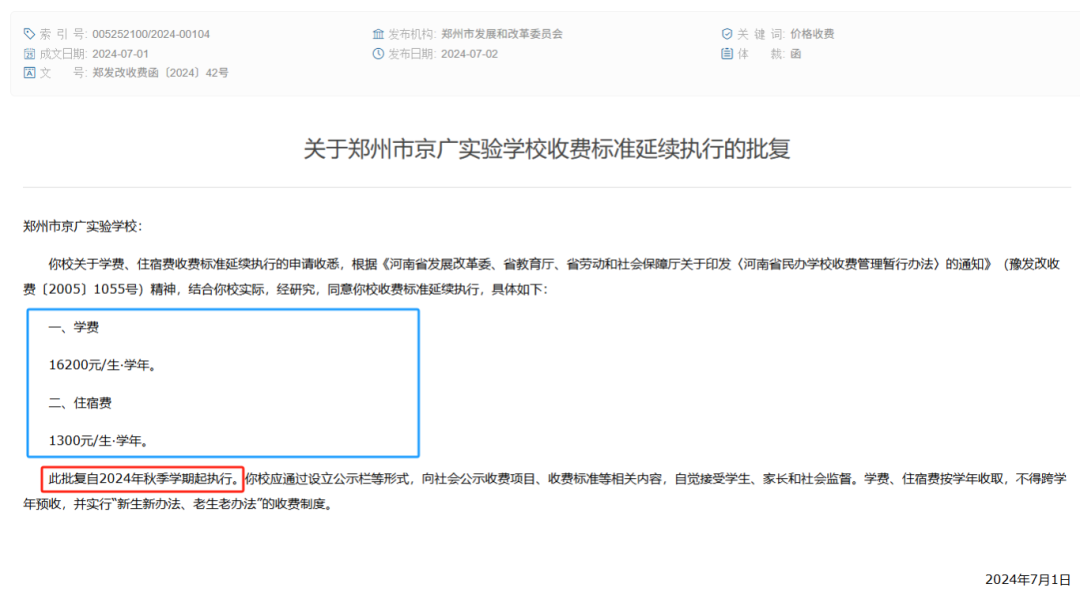This screenshot has height=595, width=1080.
Task: Click the document icon beside 文号
Action: coord(29,73)
